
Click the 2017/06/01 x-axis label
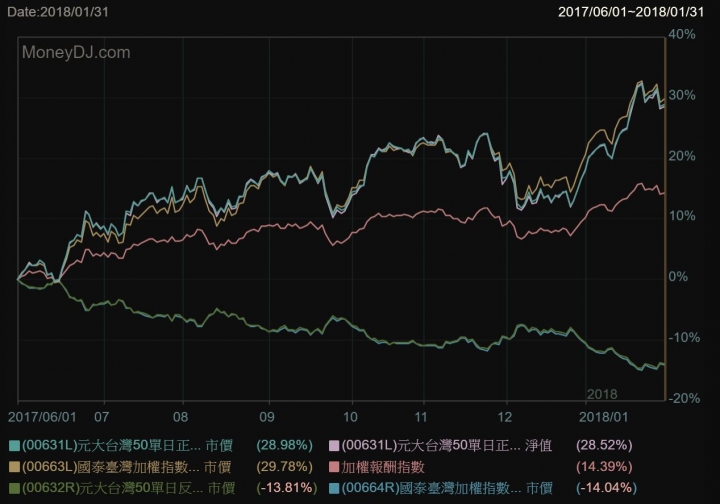pyautogui.click(x=42, y=417)
